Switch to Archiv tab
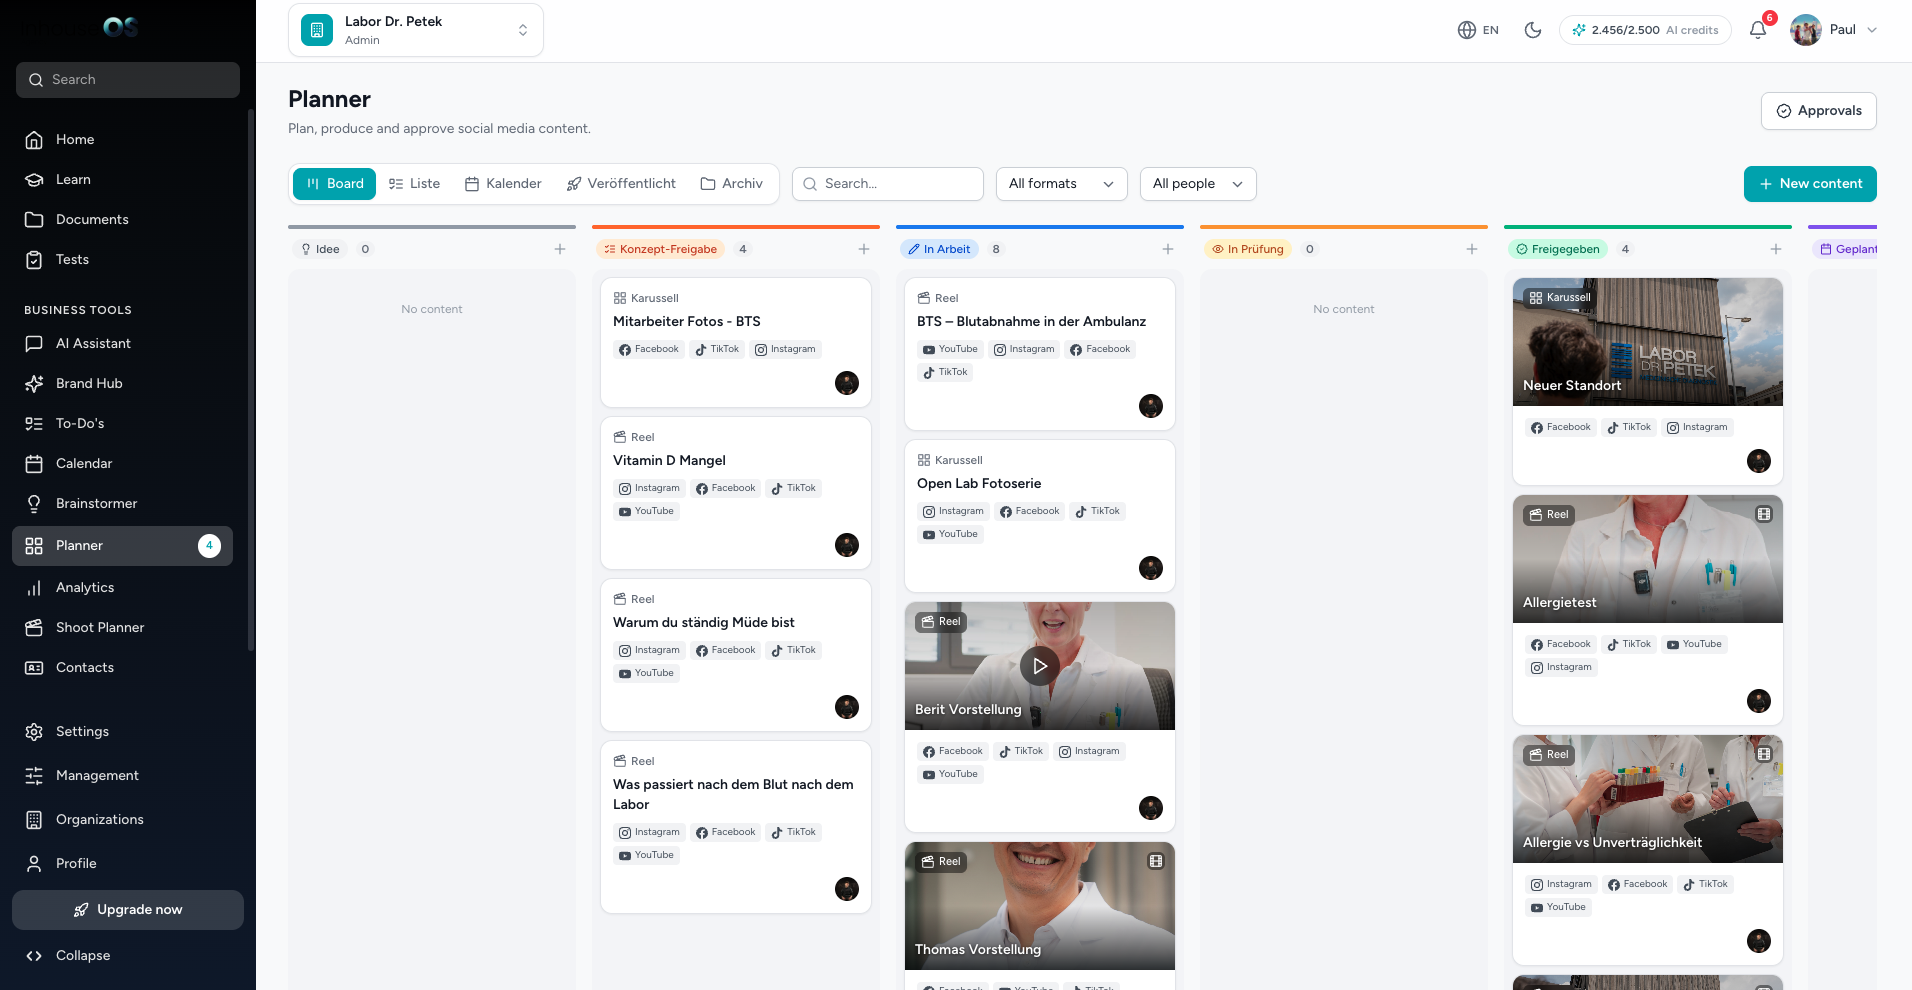This screenshot has width=1912, height=990. coord(732,184)
